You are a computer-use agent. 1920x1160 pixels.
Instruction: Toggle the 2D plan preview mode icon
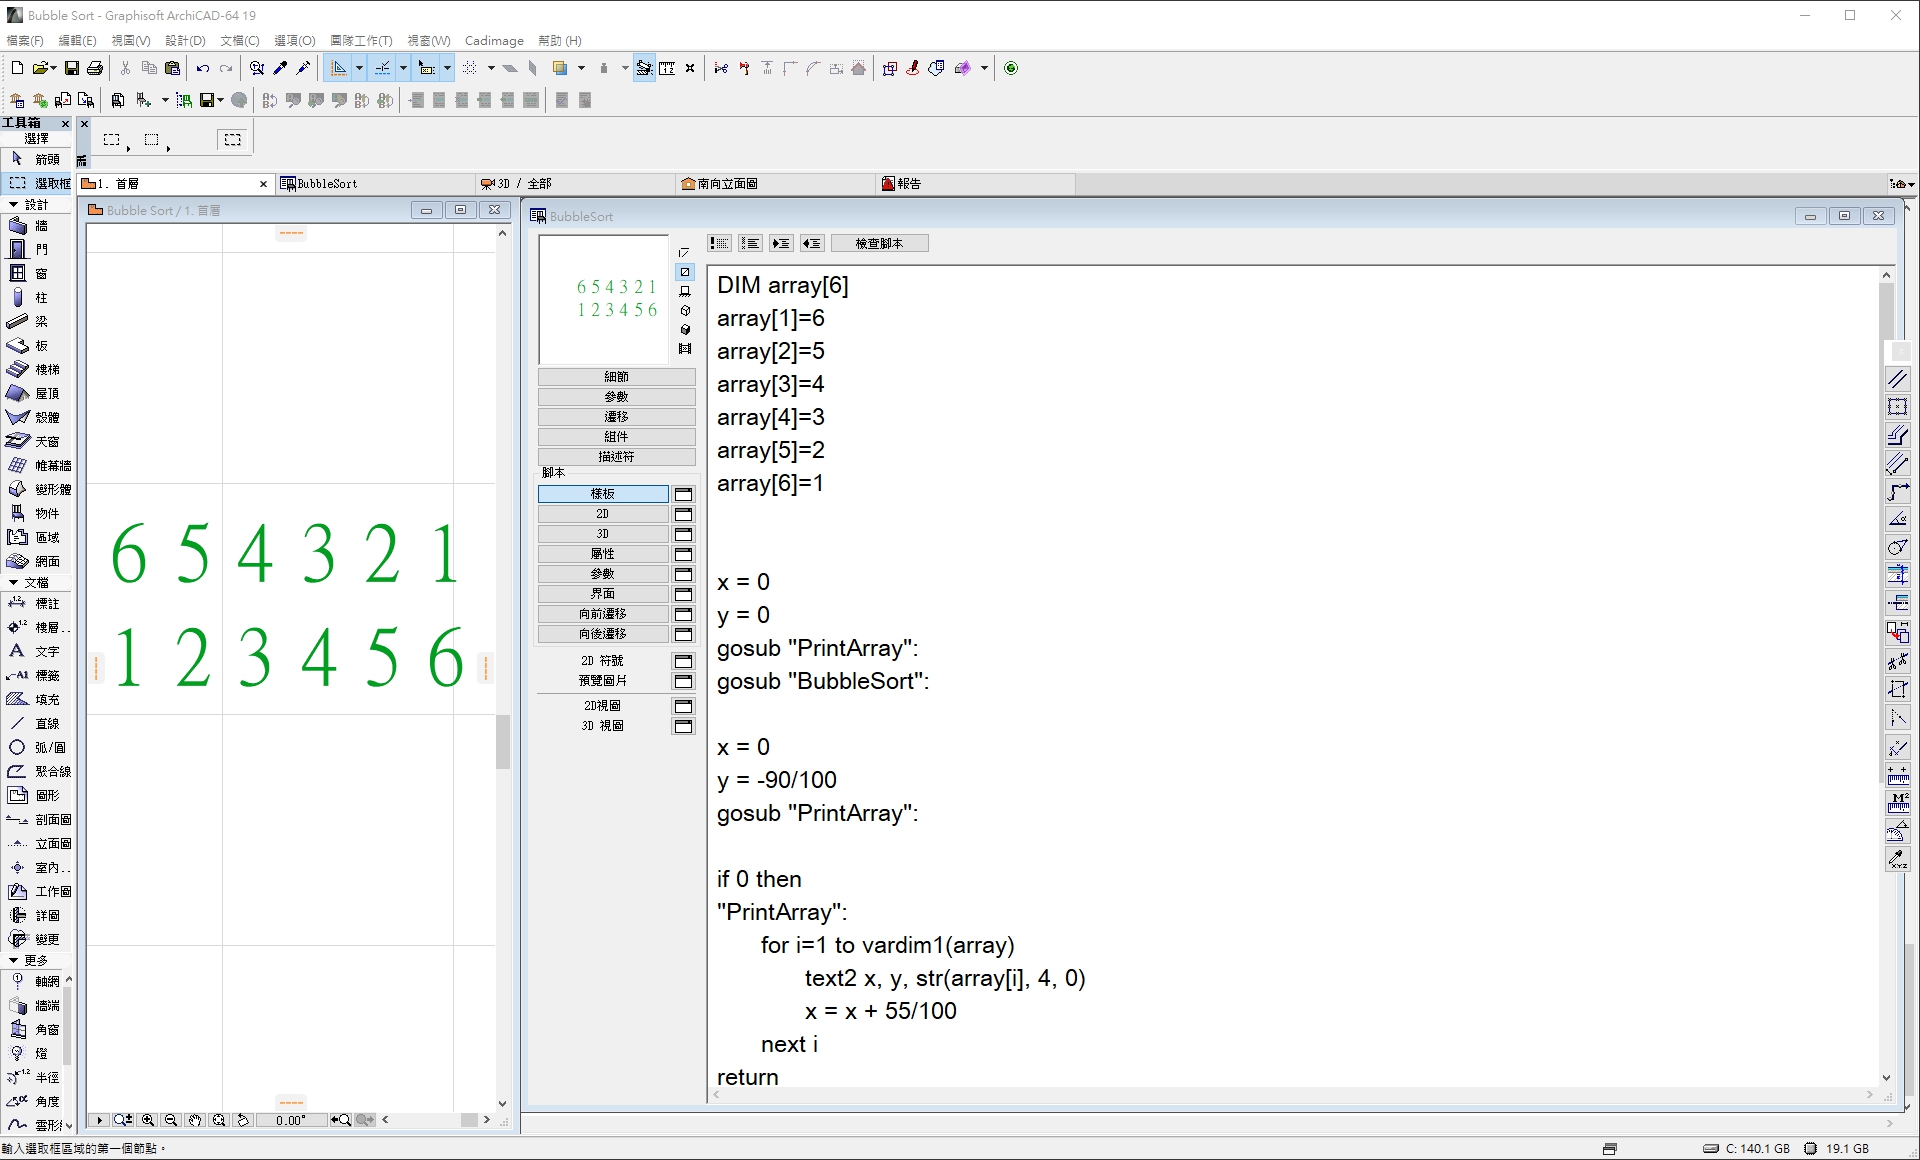685,272
